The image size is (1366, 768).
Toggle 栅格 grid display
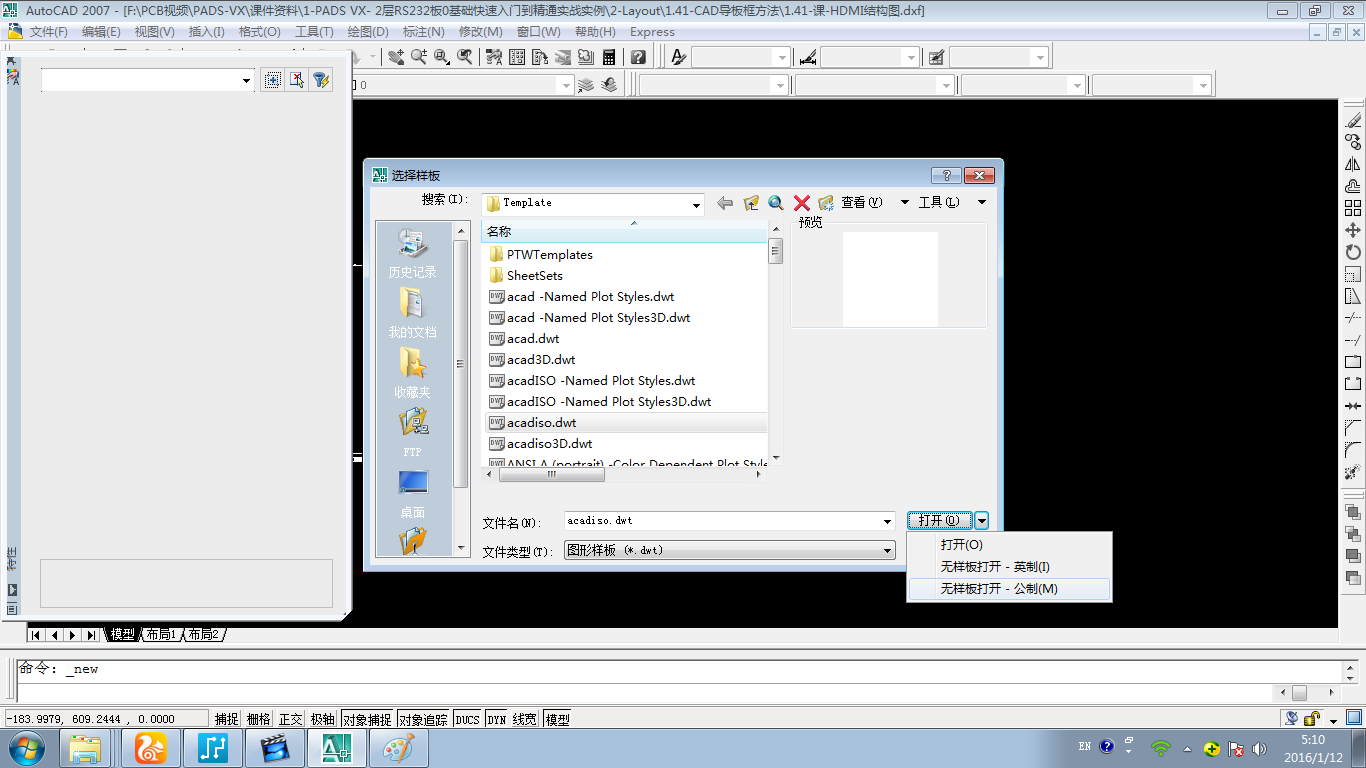coord(259,719)
